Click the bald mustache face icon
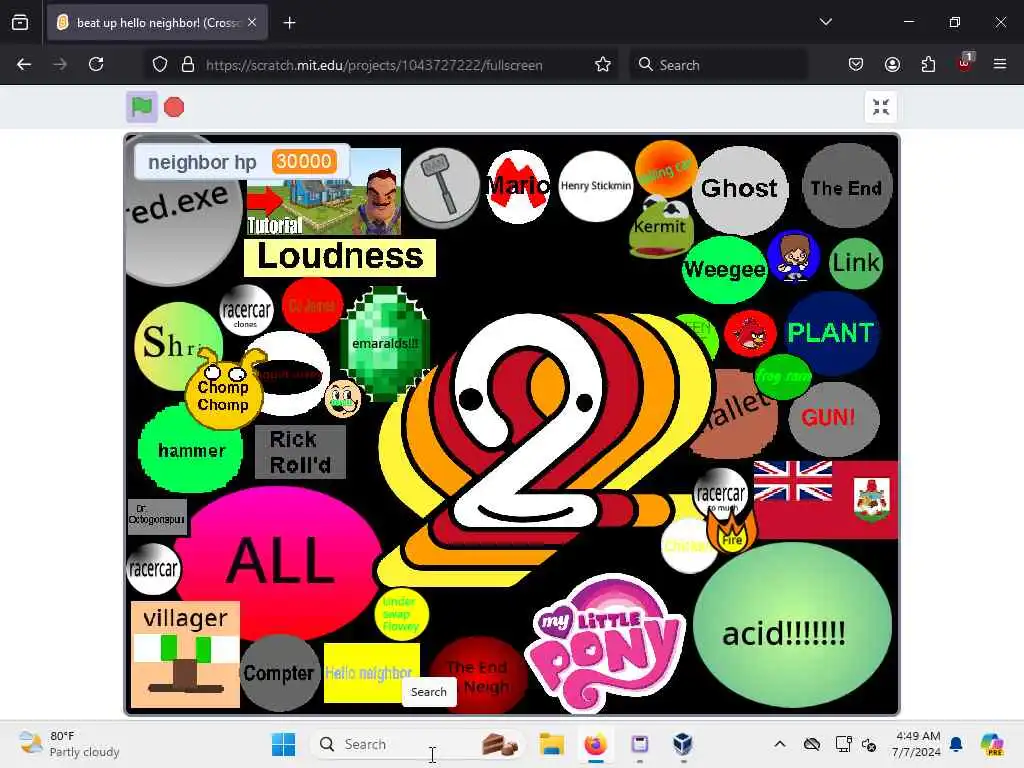Screen dimensions: 1024x768 [343, 398]
